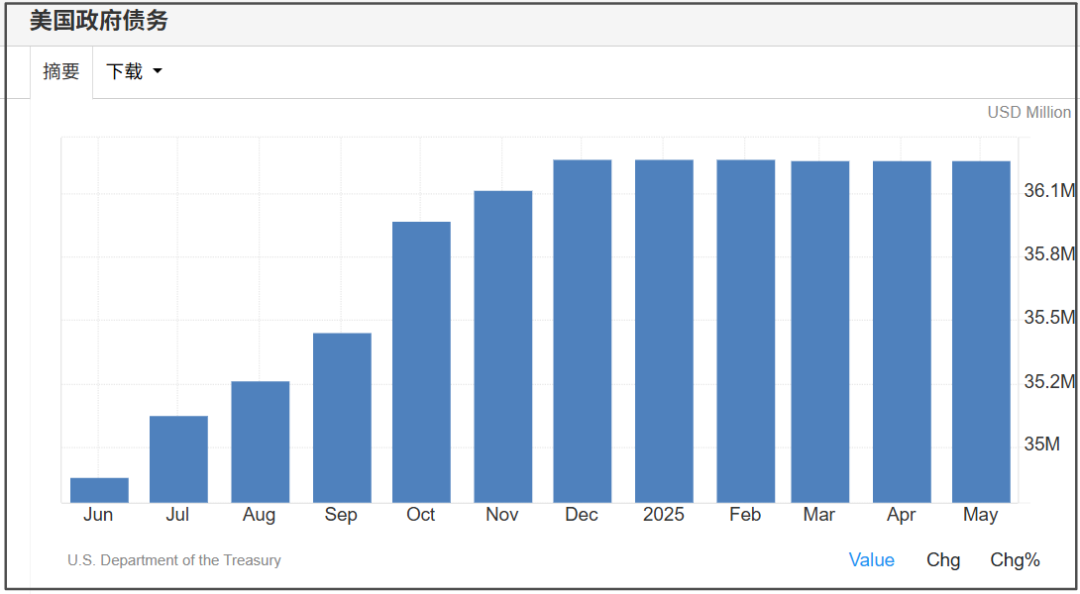Click the U.S. Department of the Treasury source
Viewport: 1080px width, 594px height.
click(174, 560)
